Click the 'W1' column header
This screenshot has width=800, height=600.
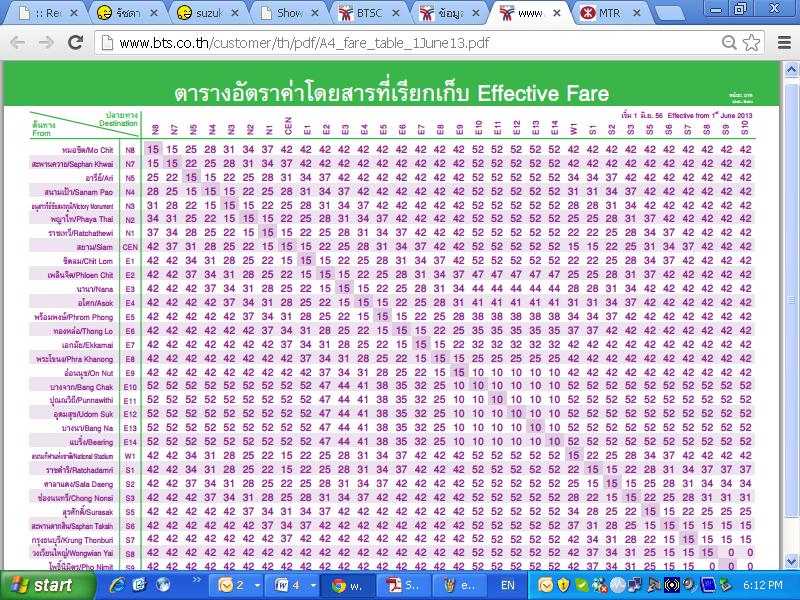573,129
